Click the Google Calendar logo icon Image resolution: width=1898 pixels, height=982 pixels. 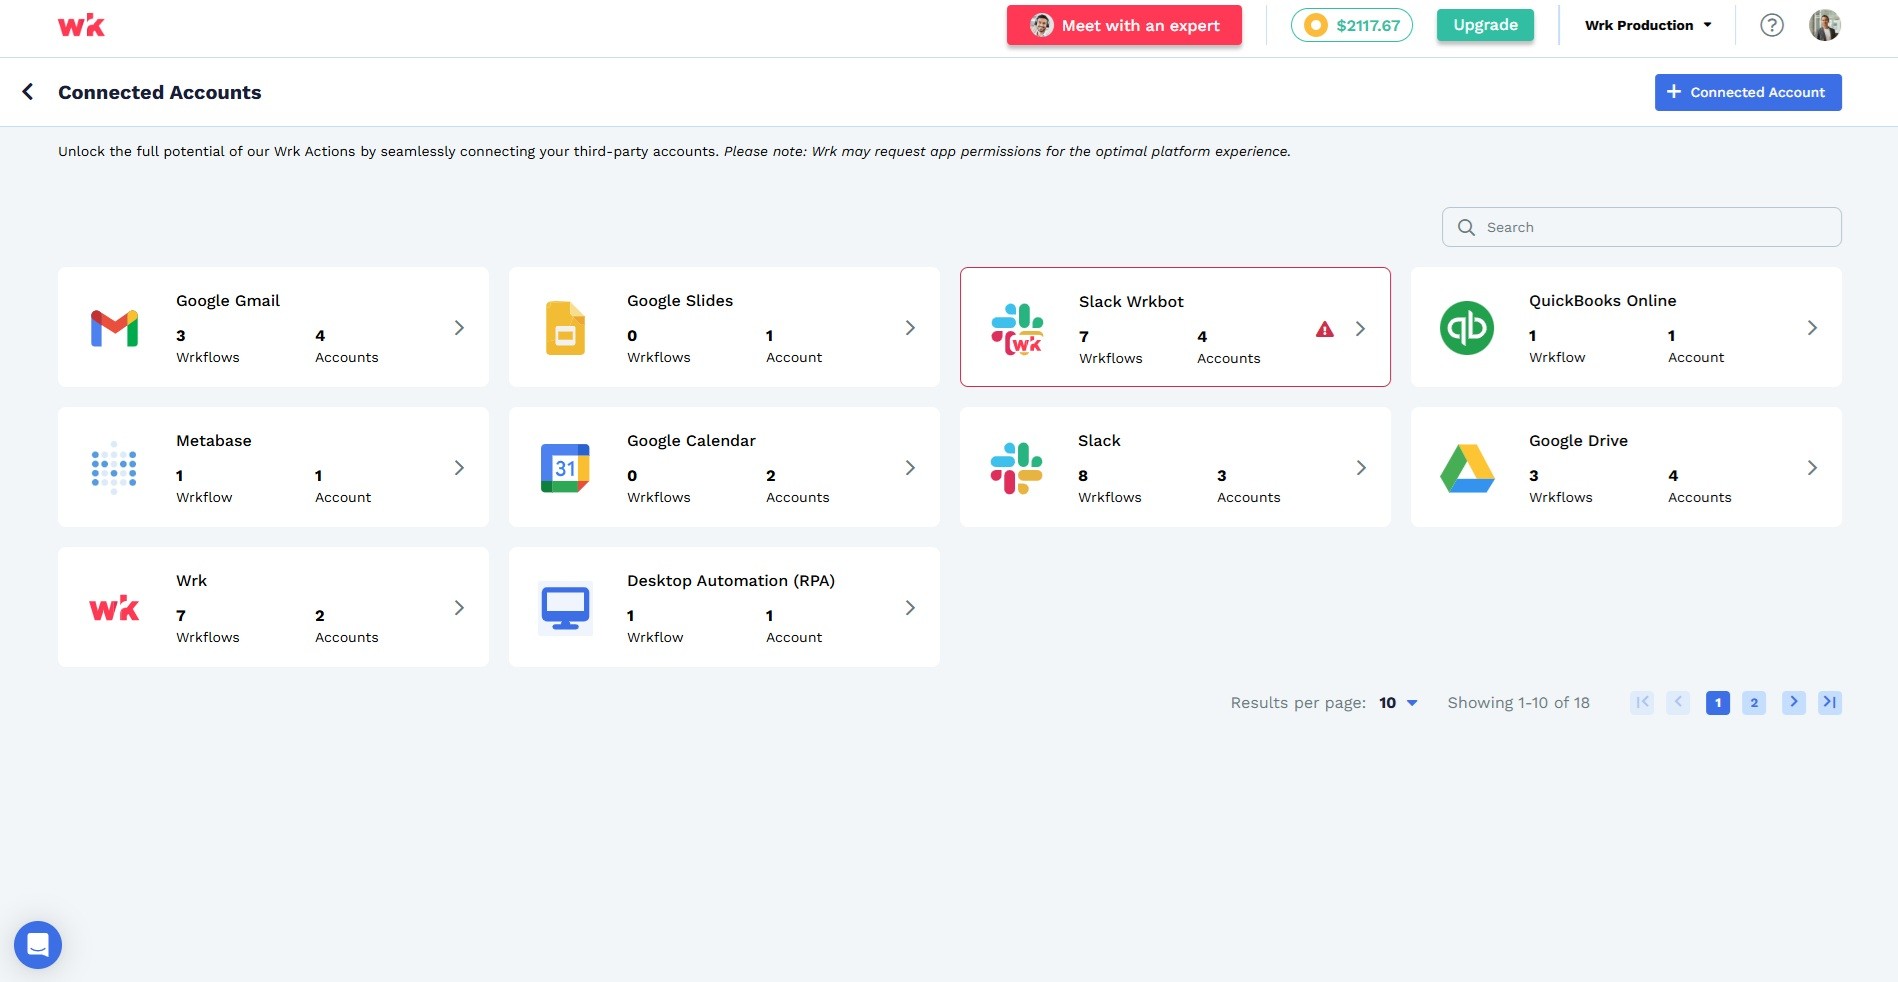click(565, 467)
